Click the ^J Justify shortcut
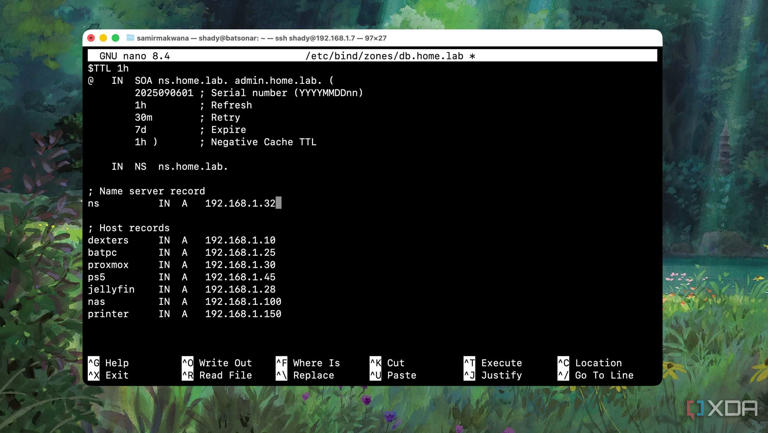The image size is (768, 433). point(493,375)
